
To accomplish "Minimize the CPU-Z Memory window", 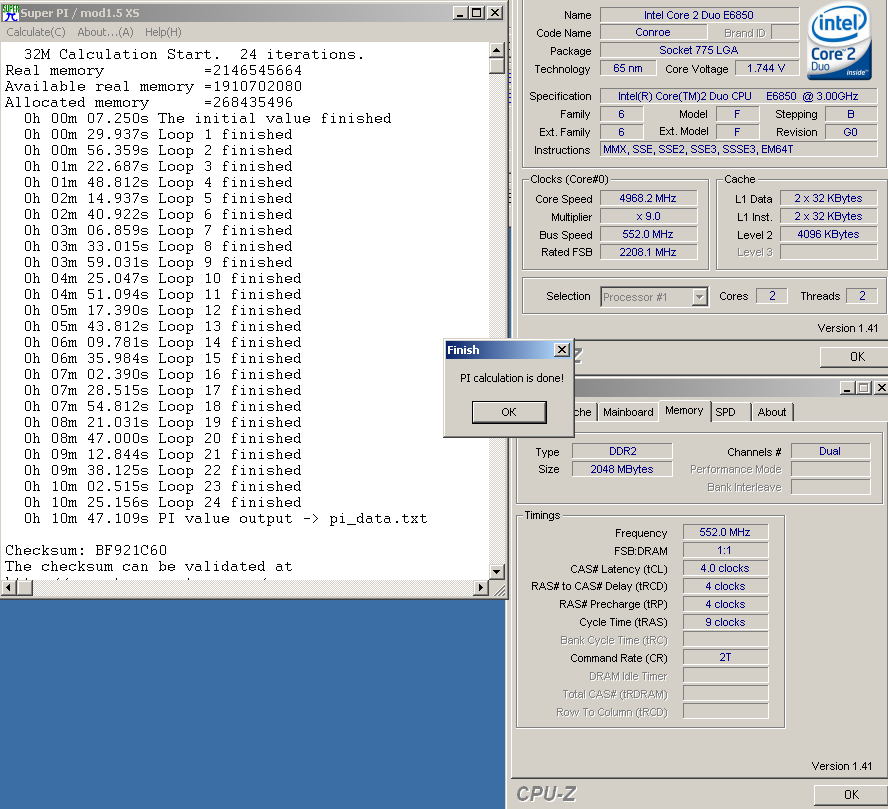I will [847, 388].
